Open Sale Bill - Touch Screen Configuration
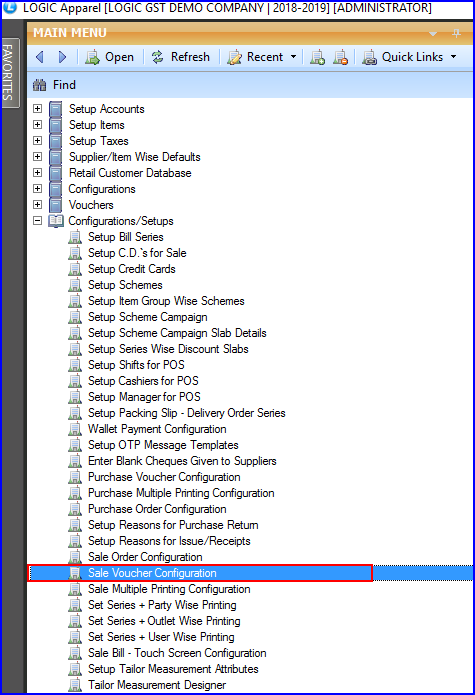The image size is (475, 695). click(177, 653)
